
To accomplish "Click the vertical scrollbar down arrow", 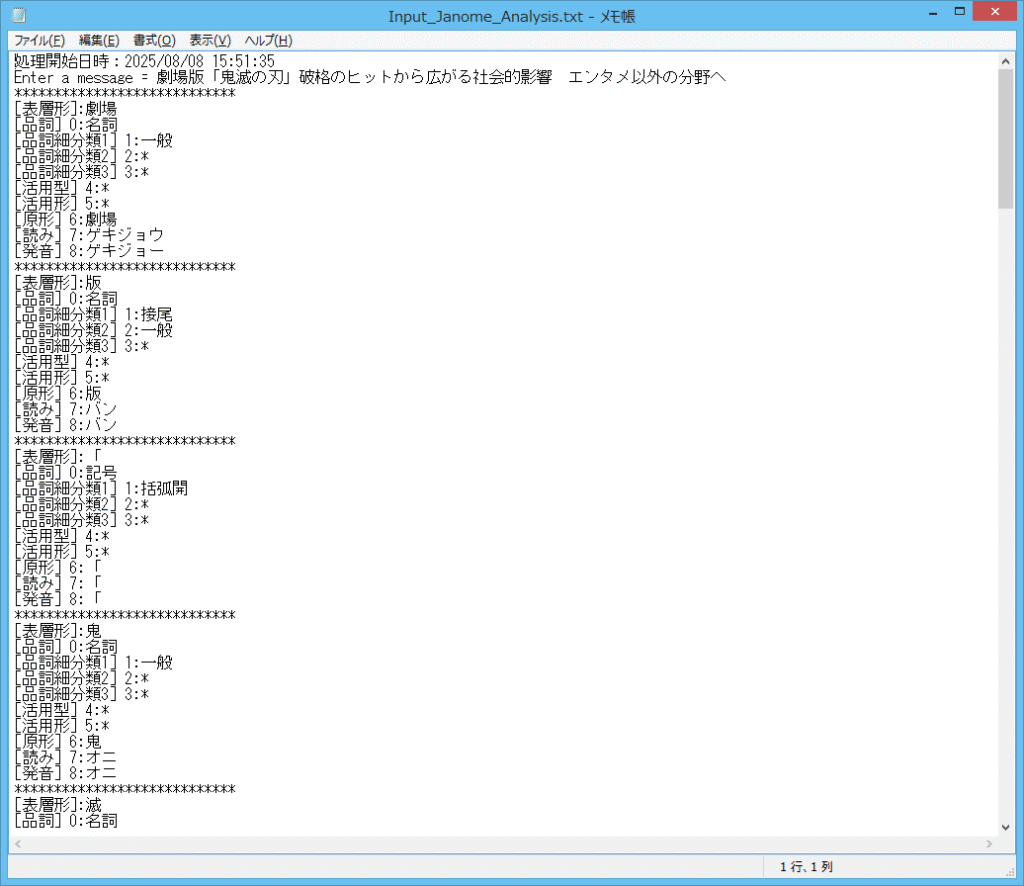I will click(x=1005, y=827).
